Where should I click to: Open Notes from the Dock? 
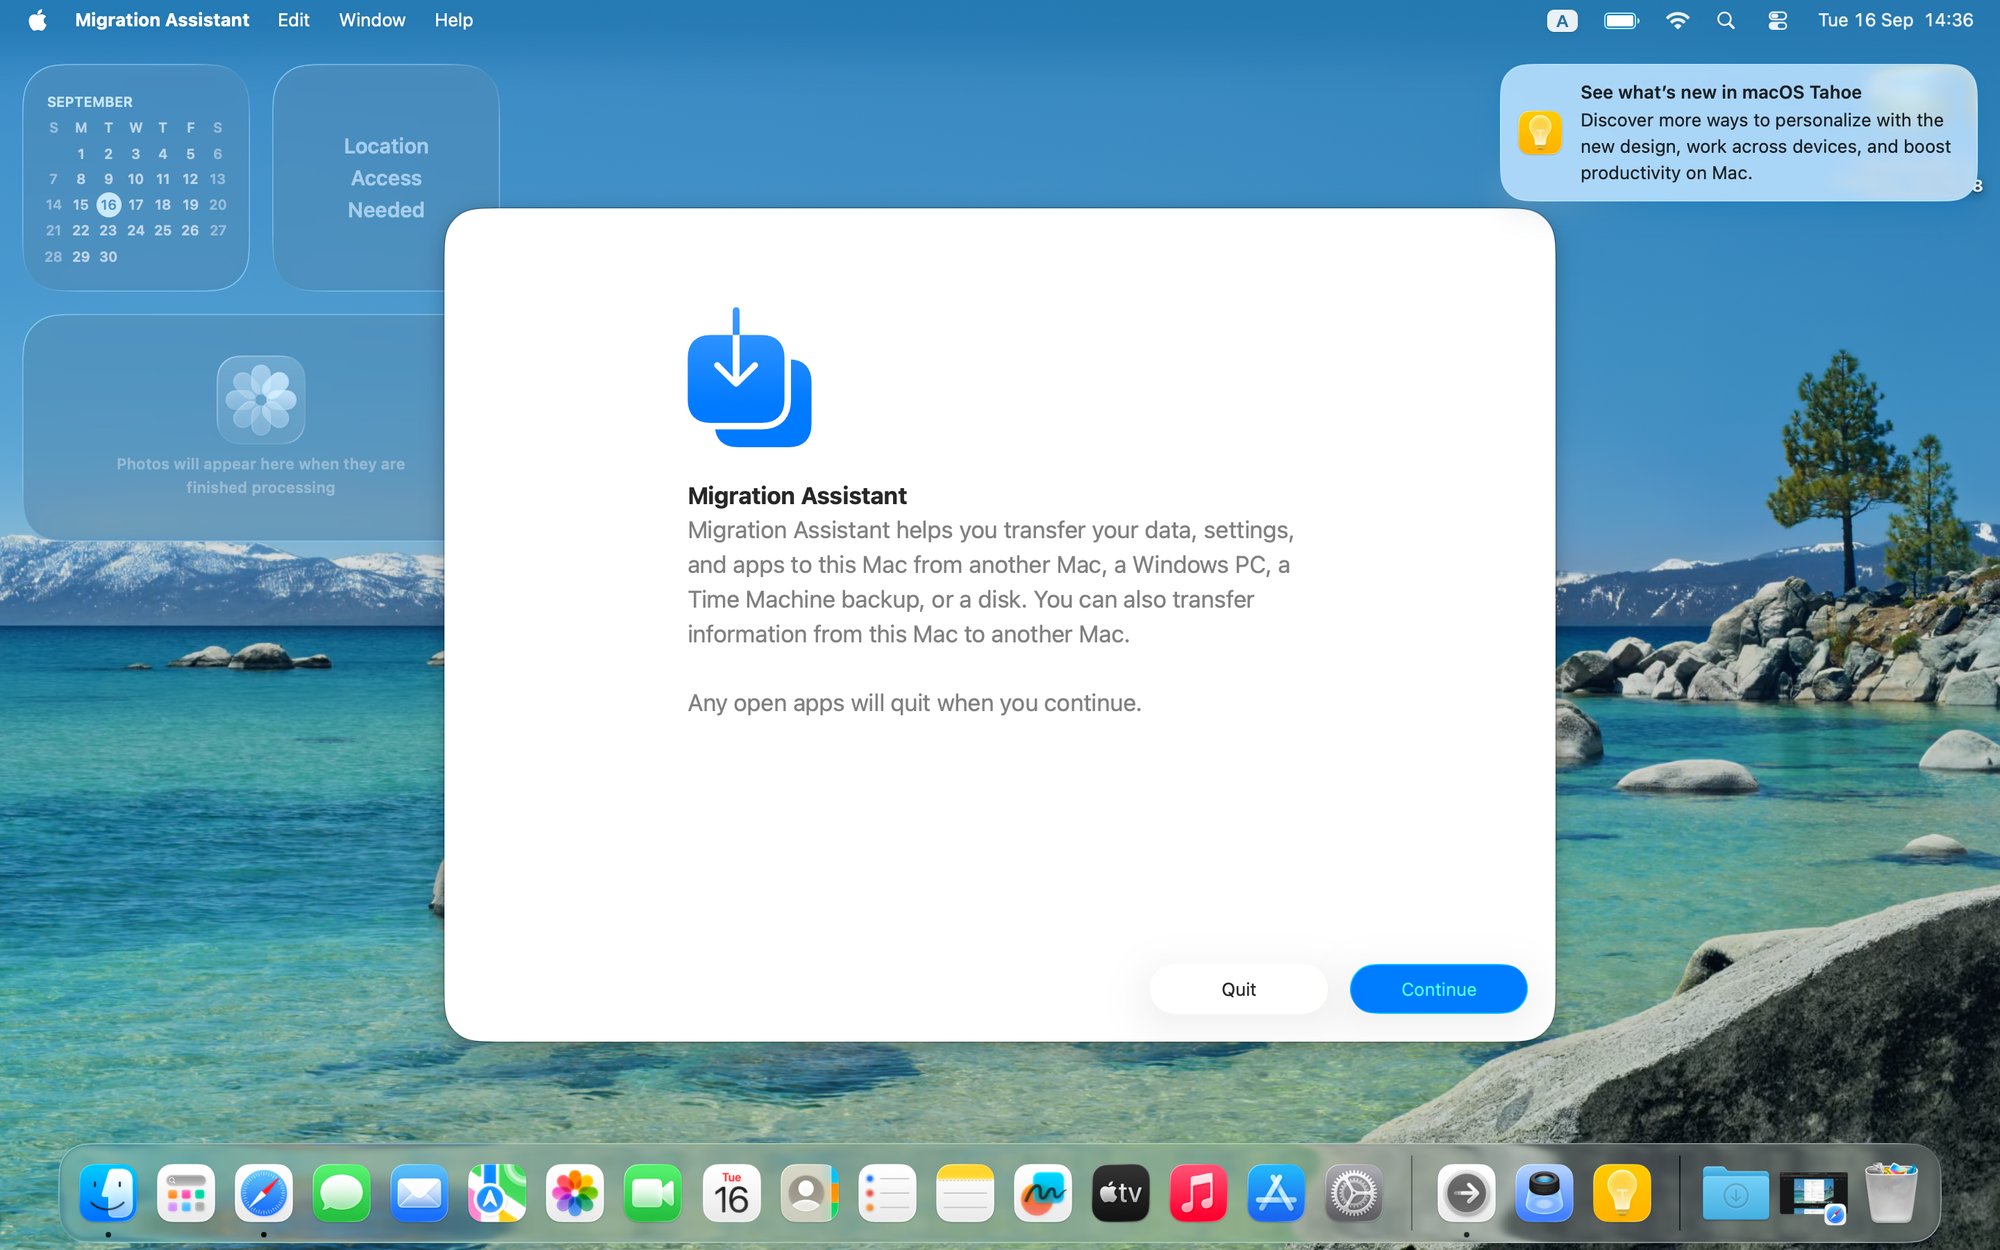[x=965, y=1193]
